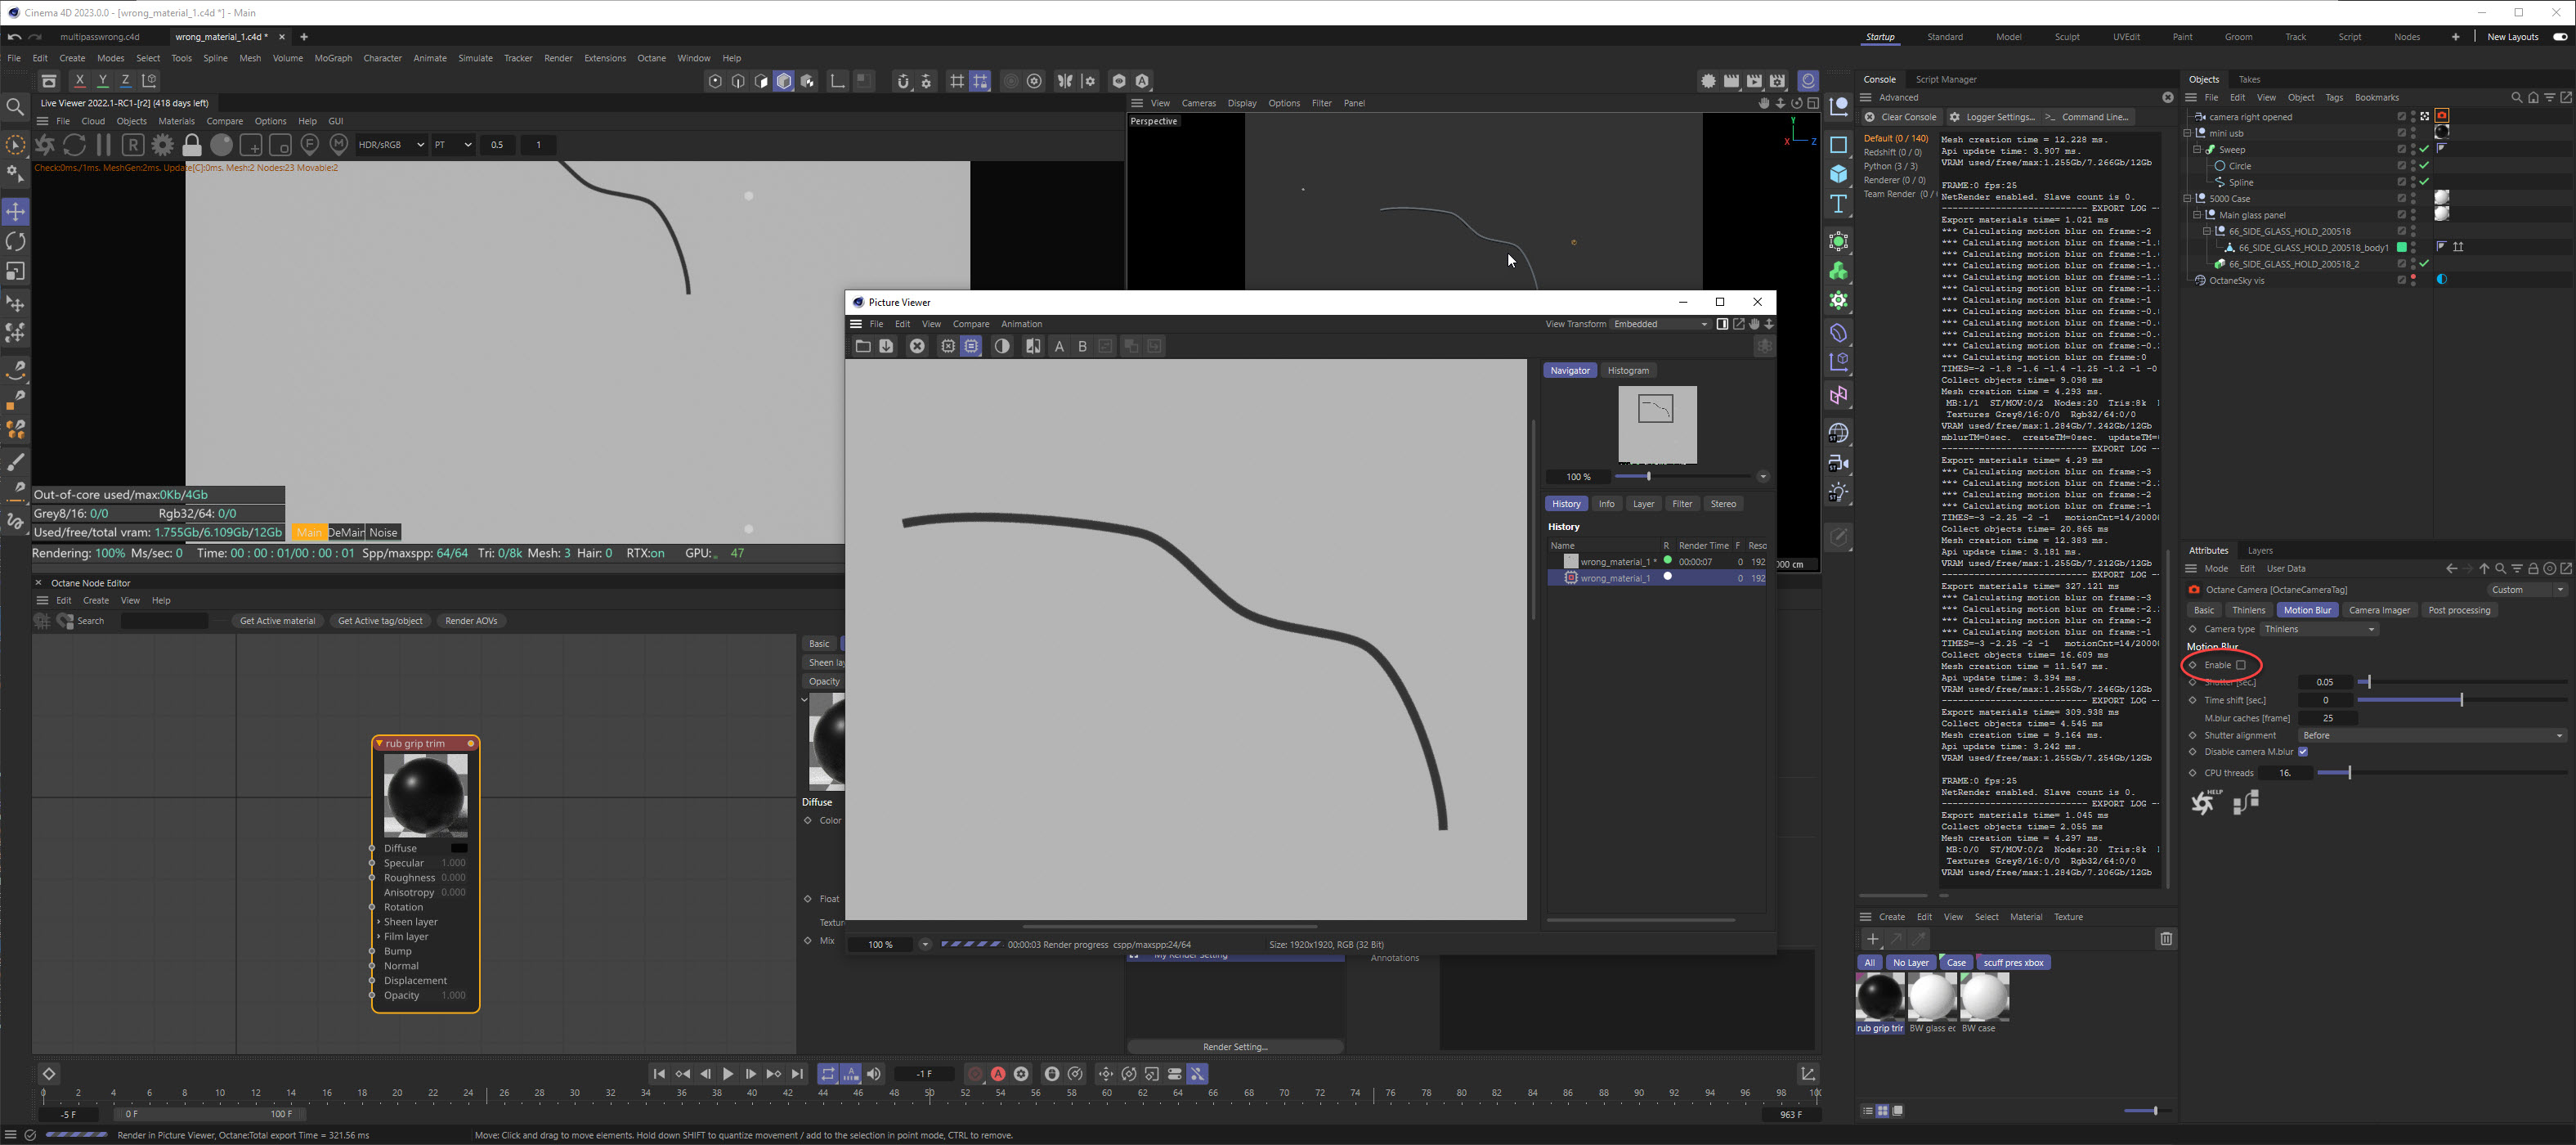Click the Live Viewer settings gear icon
Viewport: 2576px width, 1145px height.
click(x=162, y=145)
